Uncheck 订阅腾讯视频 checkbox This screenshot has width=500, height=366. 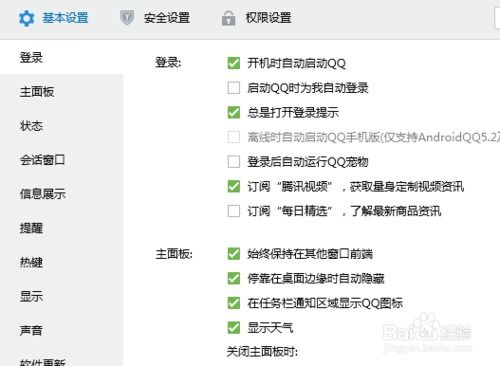[234, 186]
